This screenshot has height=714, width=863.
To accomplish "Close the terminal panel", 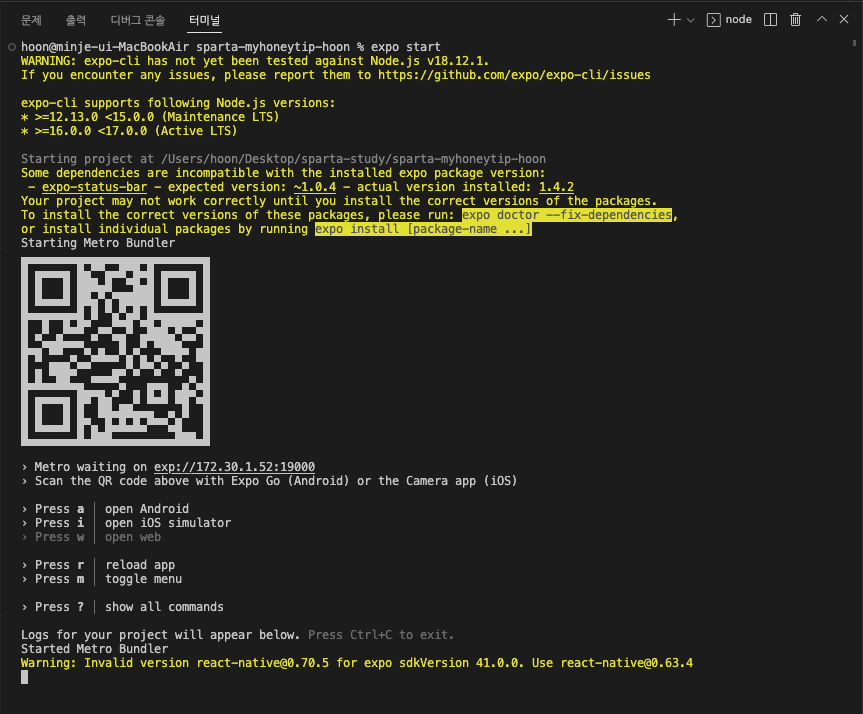I will click(x=844, y=19).
